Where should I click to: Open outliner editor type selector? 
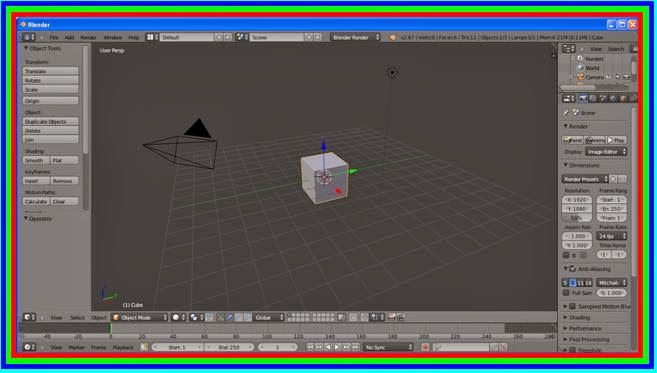click(569, 49)
